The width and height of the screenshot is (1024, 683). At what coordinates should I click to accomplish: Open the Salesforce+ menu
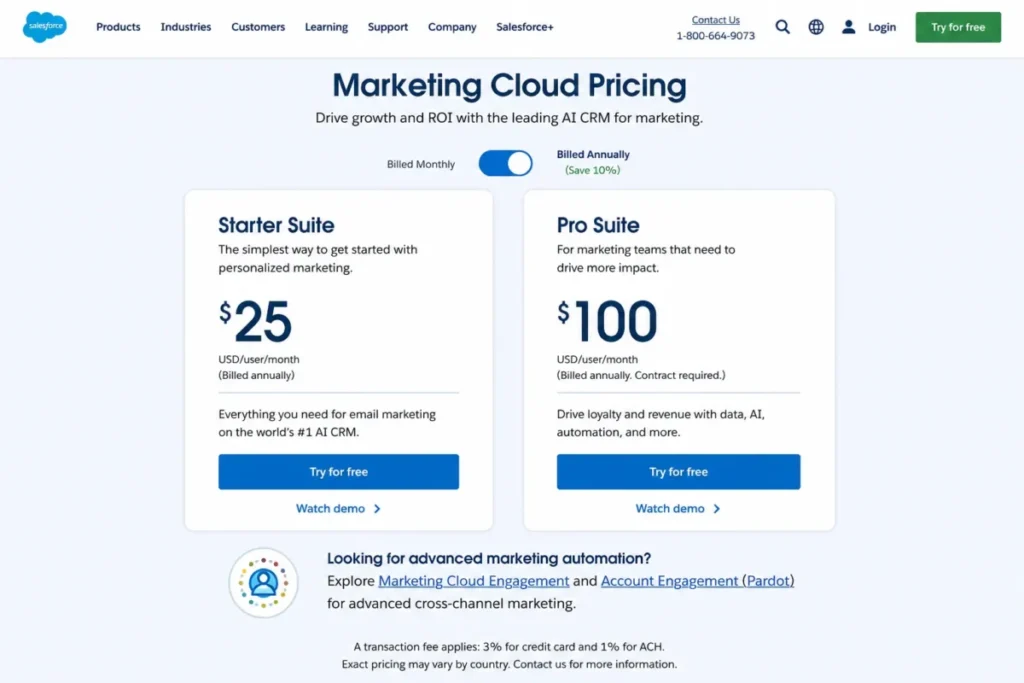point(525,27)
